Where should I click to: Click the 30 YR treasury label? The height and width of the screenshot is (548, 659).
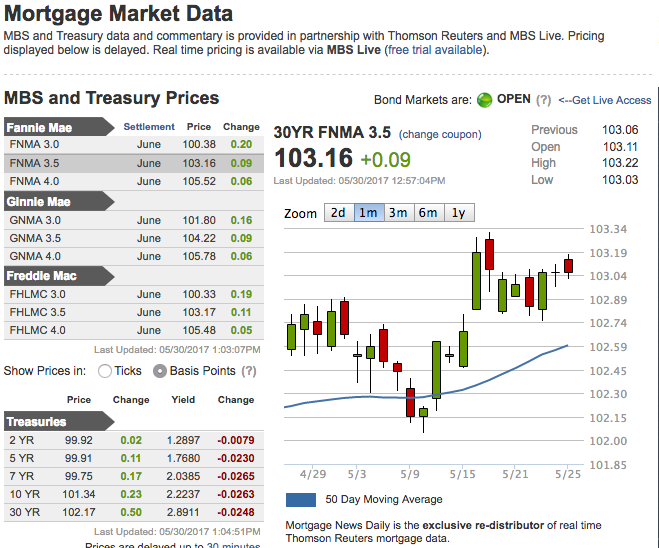(24, 513)
